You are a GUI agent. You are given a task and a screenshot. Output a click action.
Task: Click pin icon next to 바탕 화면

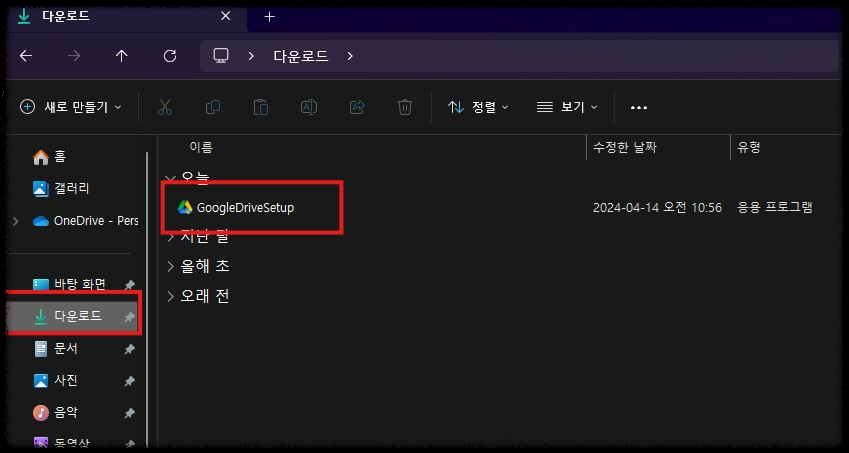click(129, 285)
